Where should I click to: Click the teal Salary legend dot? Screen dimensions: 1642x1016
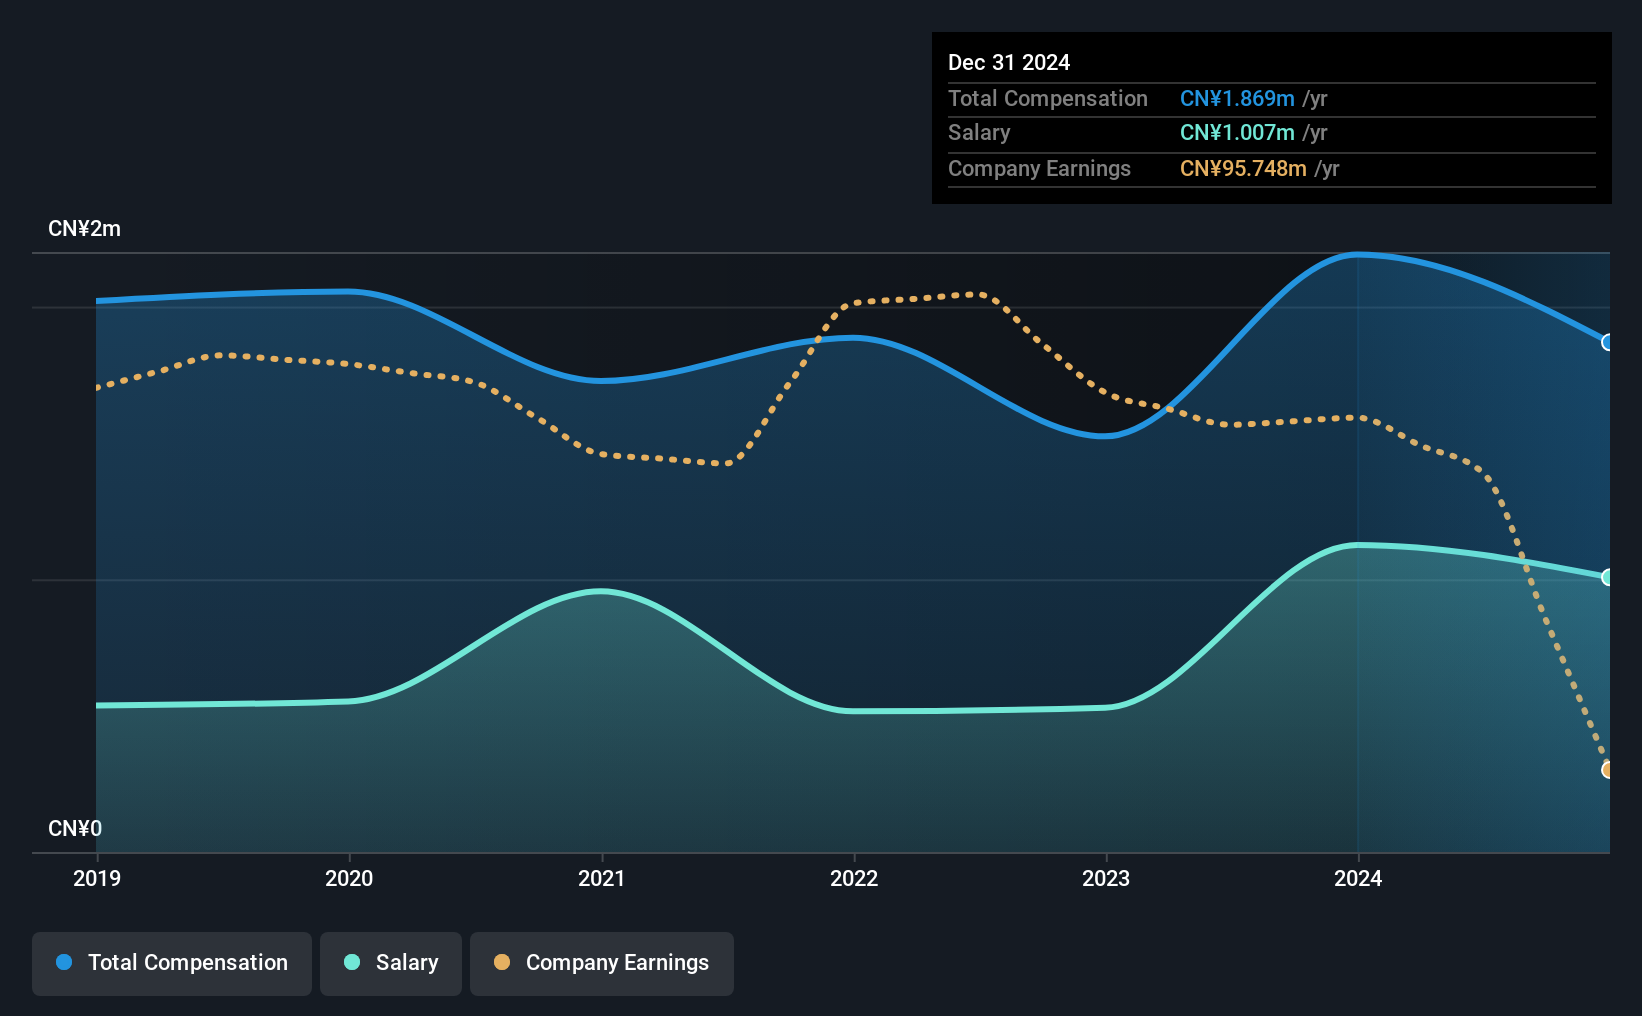pos(352,962)
